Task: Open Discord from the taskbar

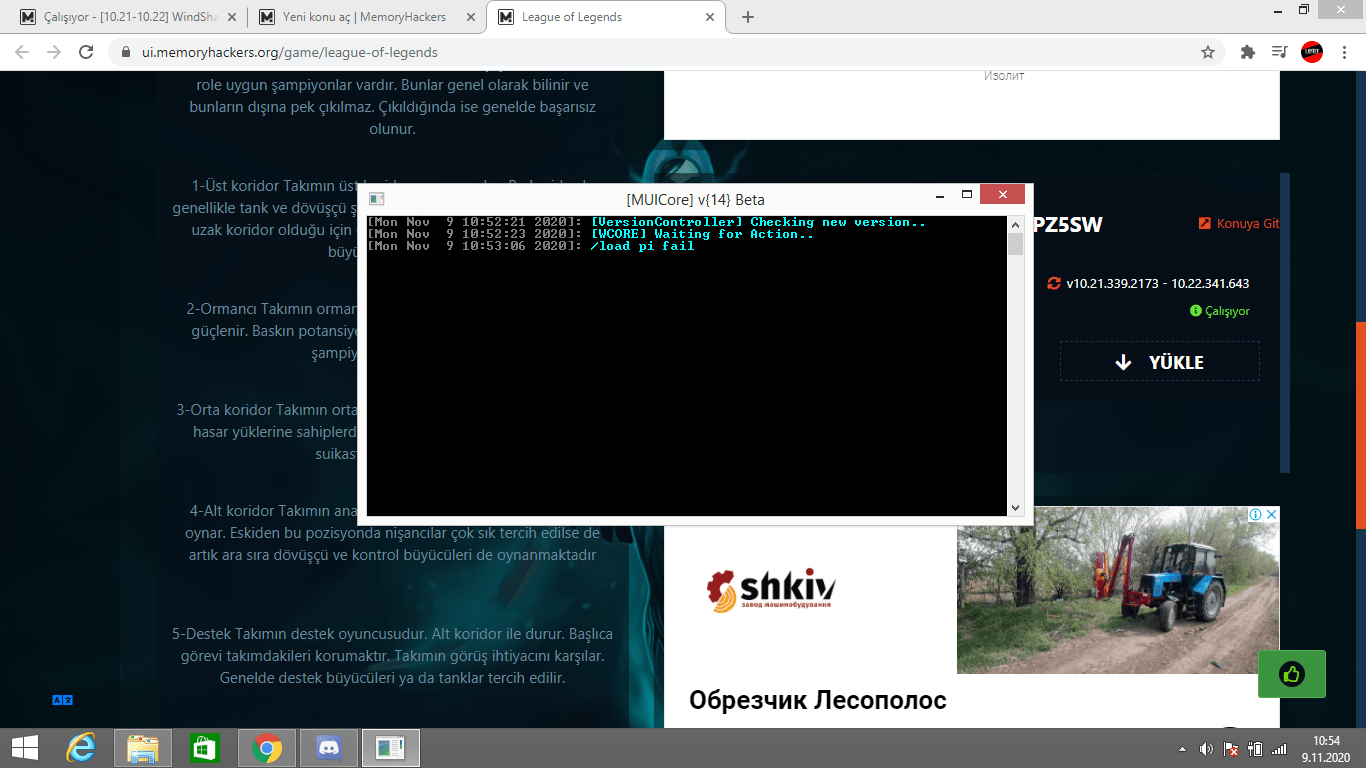Action: tap(328, 748)
